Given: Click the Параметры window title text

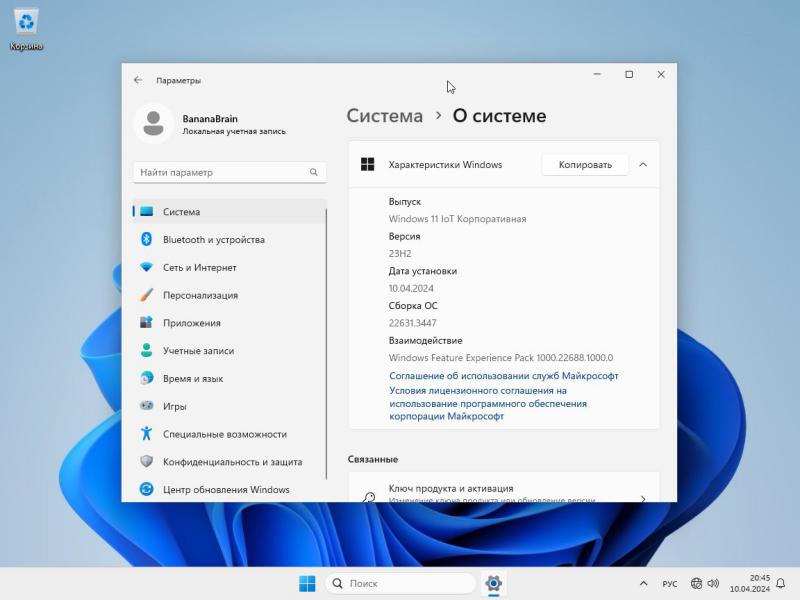Looking at the screenshot, I should point(179,81).
